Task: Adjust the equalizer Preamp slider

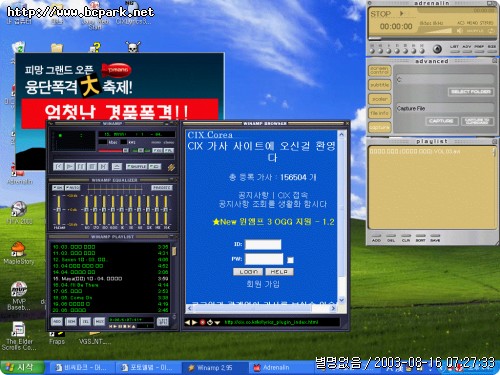Action: [x=59, y=209]
